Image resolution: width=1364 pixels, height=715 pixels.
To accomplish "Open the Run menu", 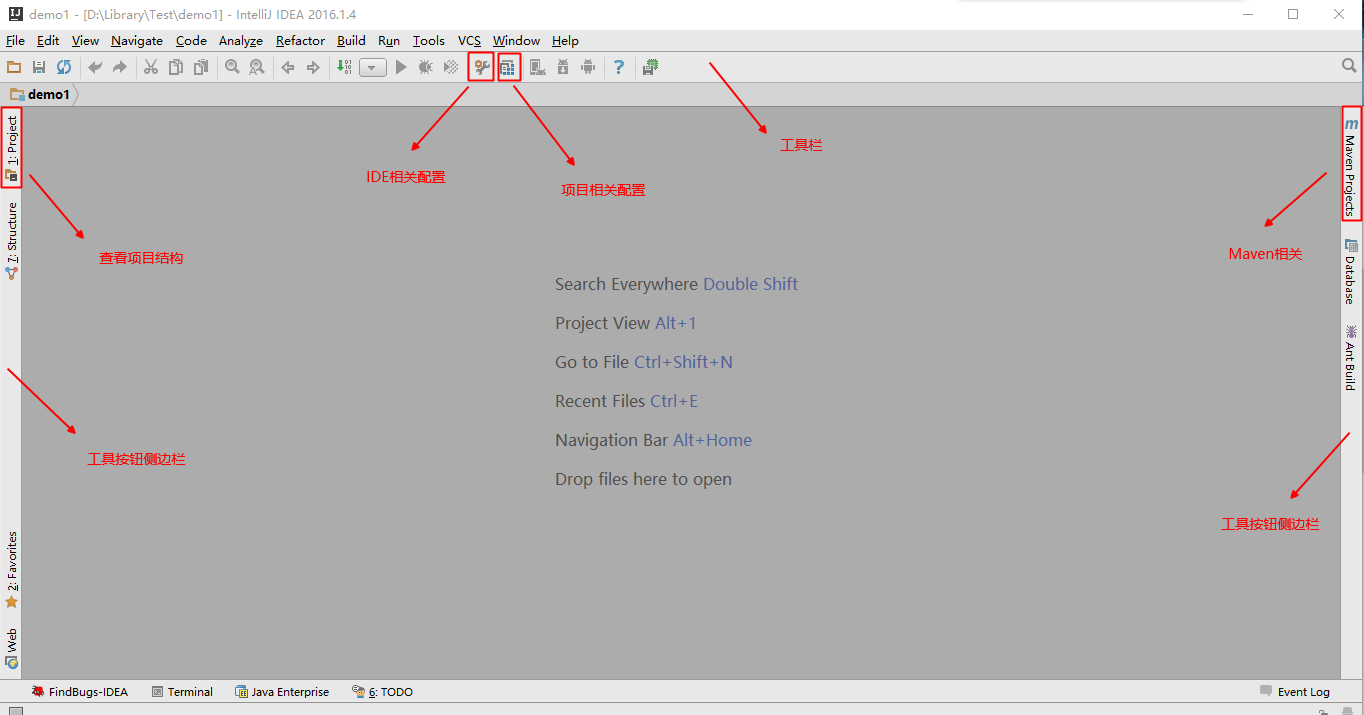I will [x=389, y=41].
